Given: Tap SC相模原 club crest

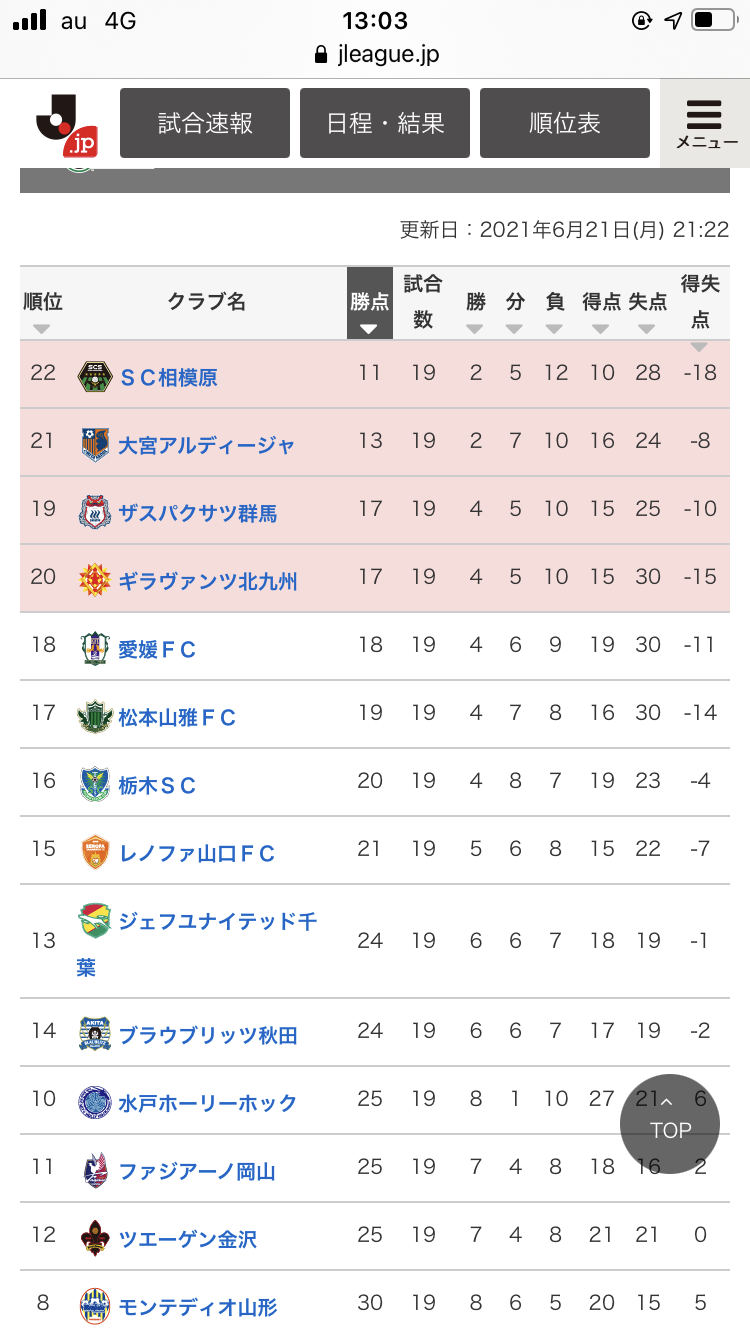Looking at the screenshot, I should tap(94, 377).
